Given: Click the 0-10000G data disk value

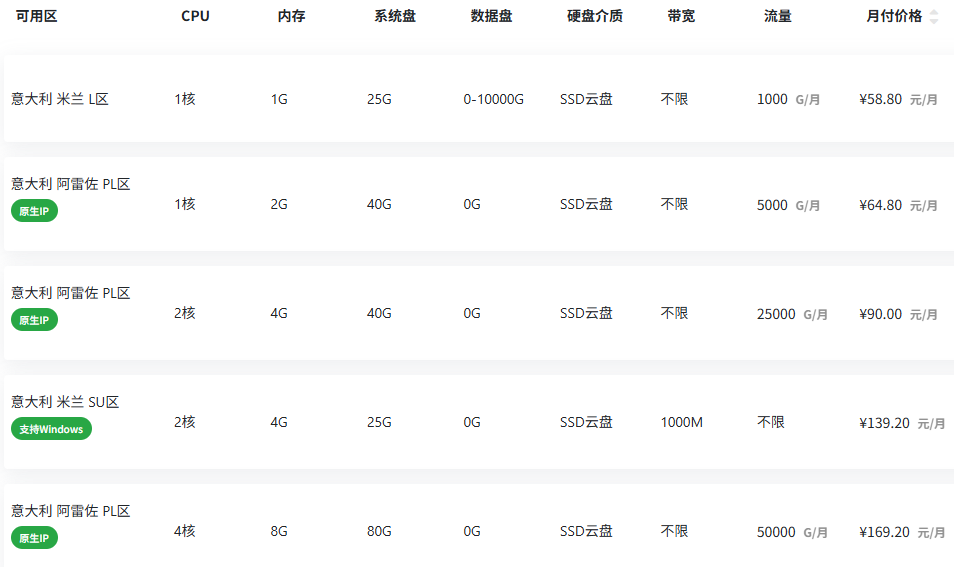Looking at the screenshot, I should coord(493,100).
